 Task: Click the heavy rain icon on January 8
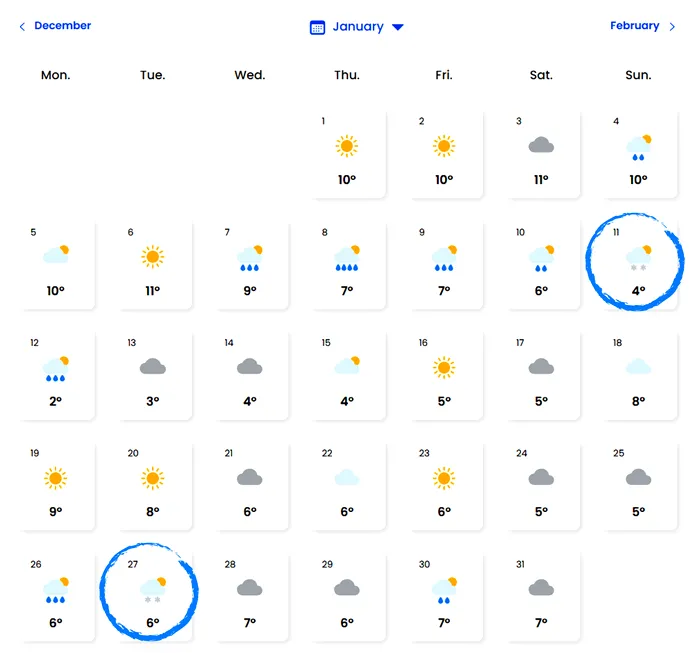(347, 259)
